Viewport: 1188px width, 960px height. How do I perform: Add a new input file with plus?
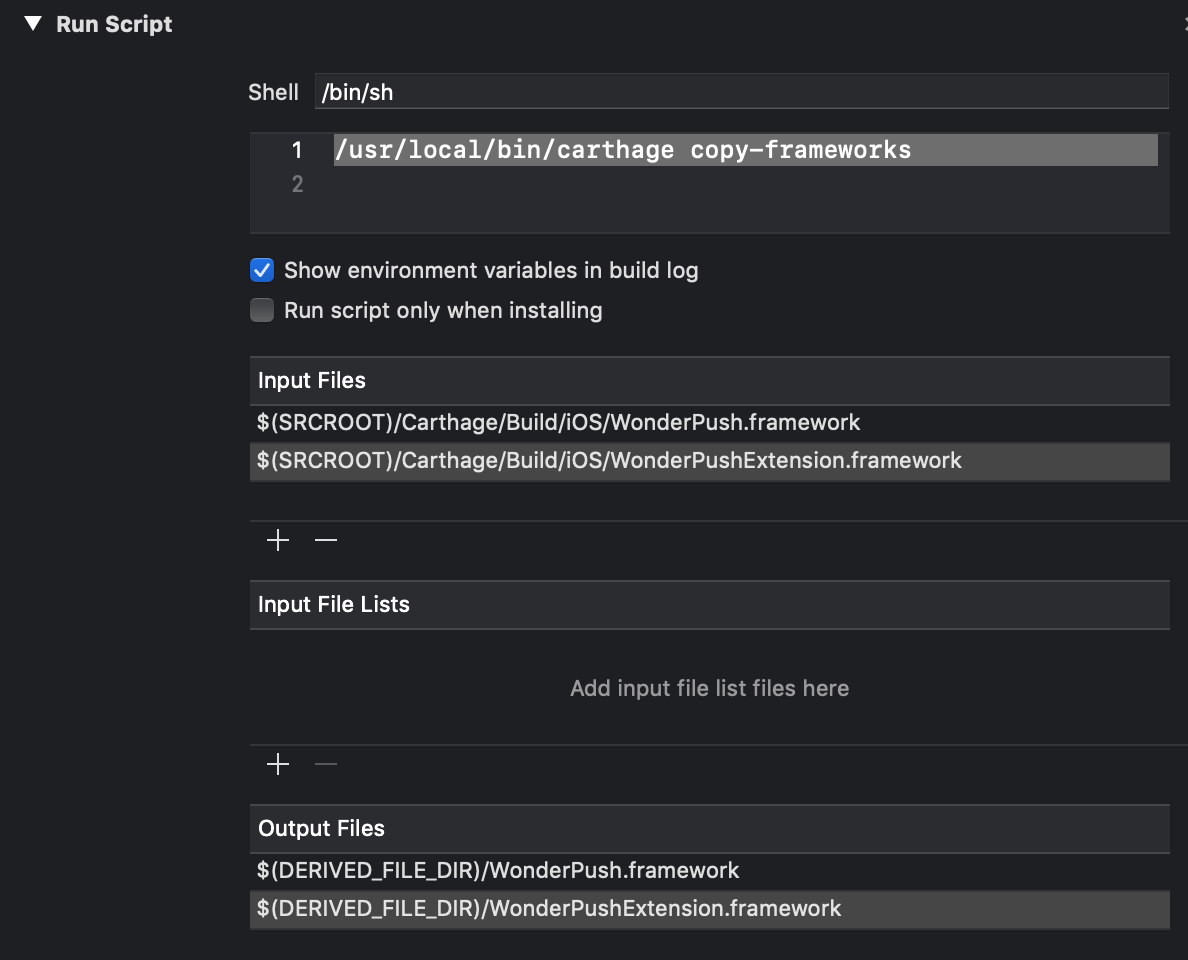278,540
